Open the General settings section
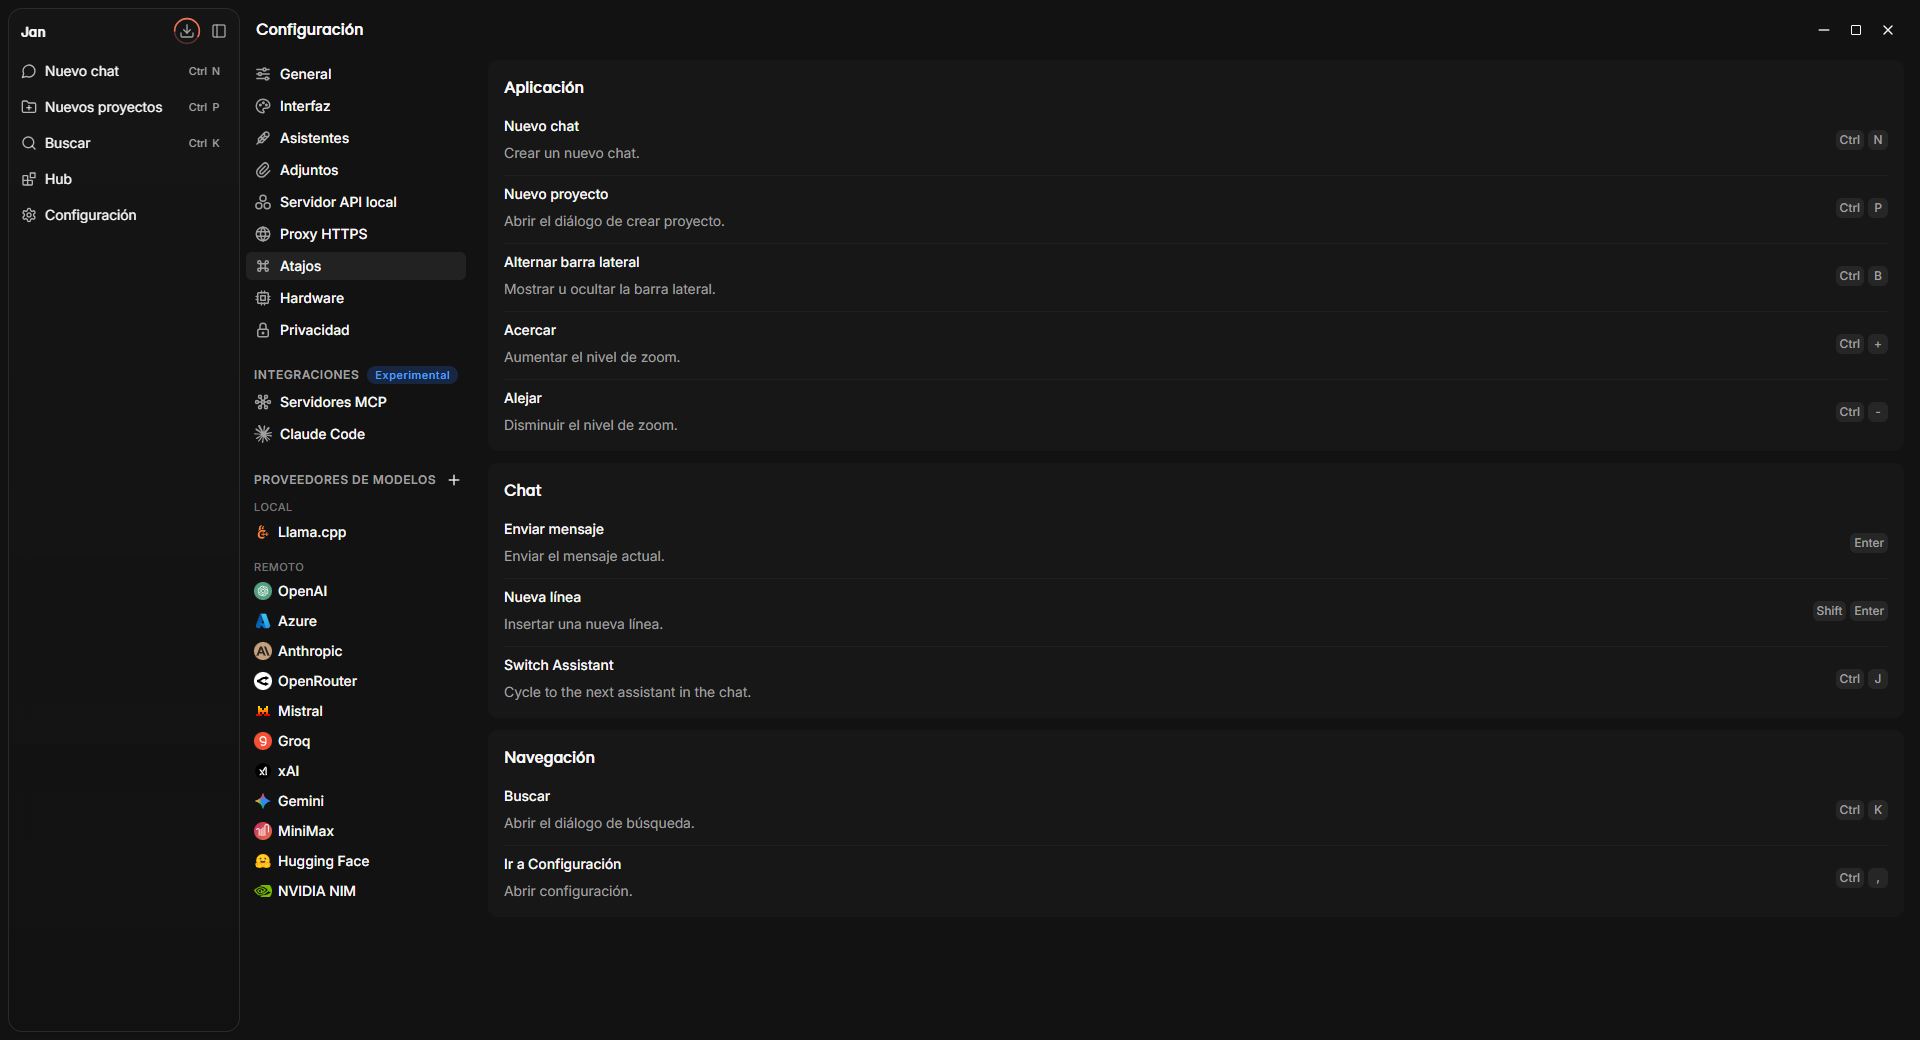This screenshot has height=1040, width=1920. pyautogui.click(x=356, y=74)
